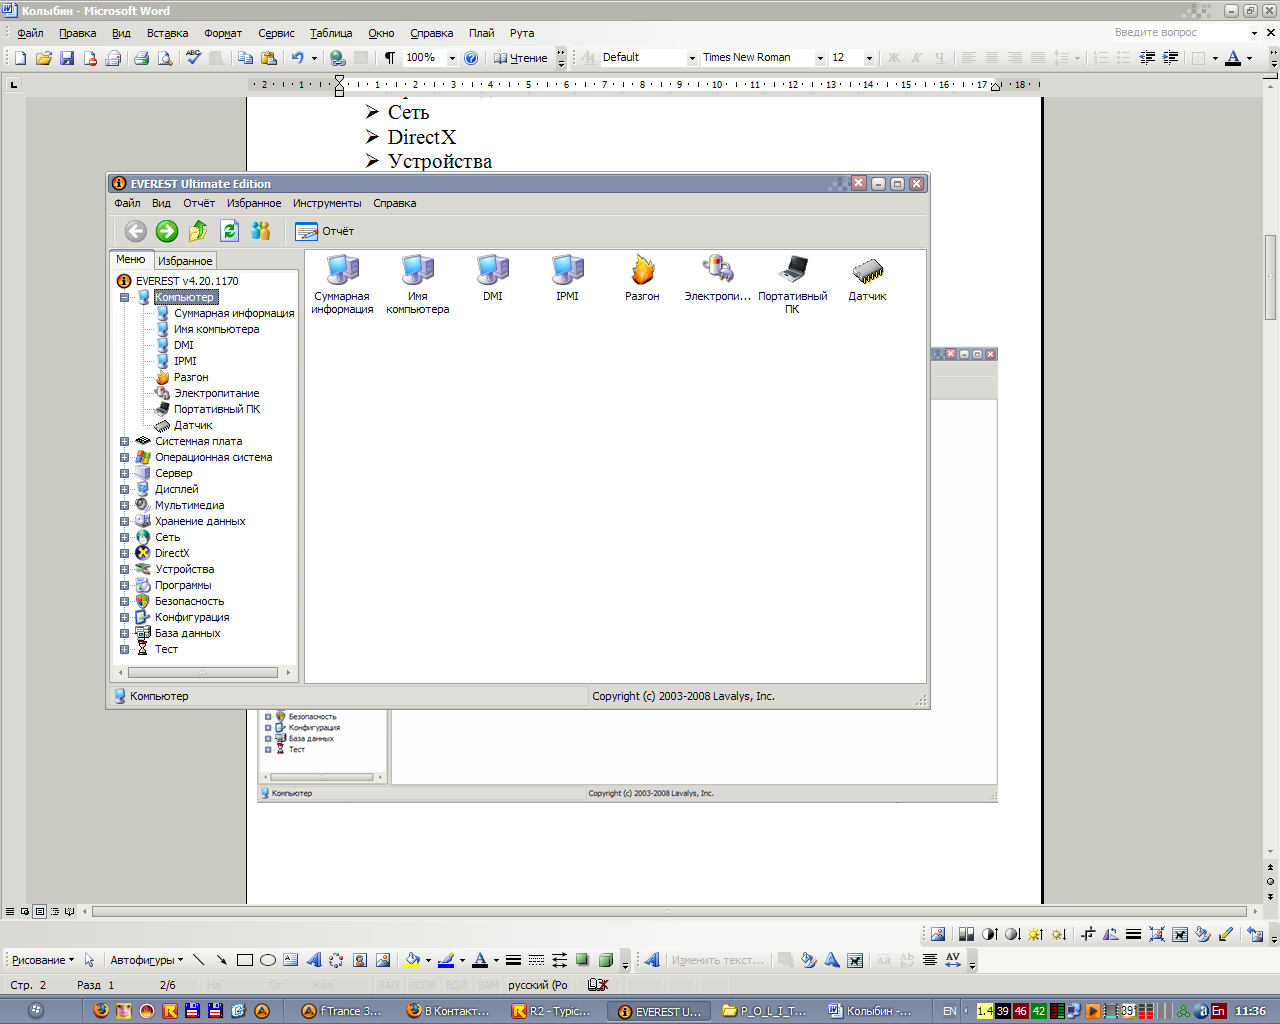This screenshot has width=1280, height=1024.
Task: Expand the Мультимедиа tree node
Action: click(125, 505)
